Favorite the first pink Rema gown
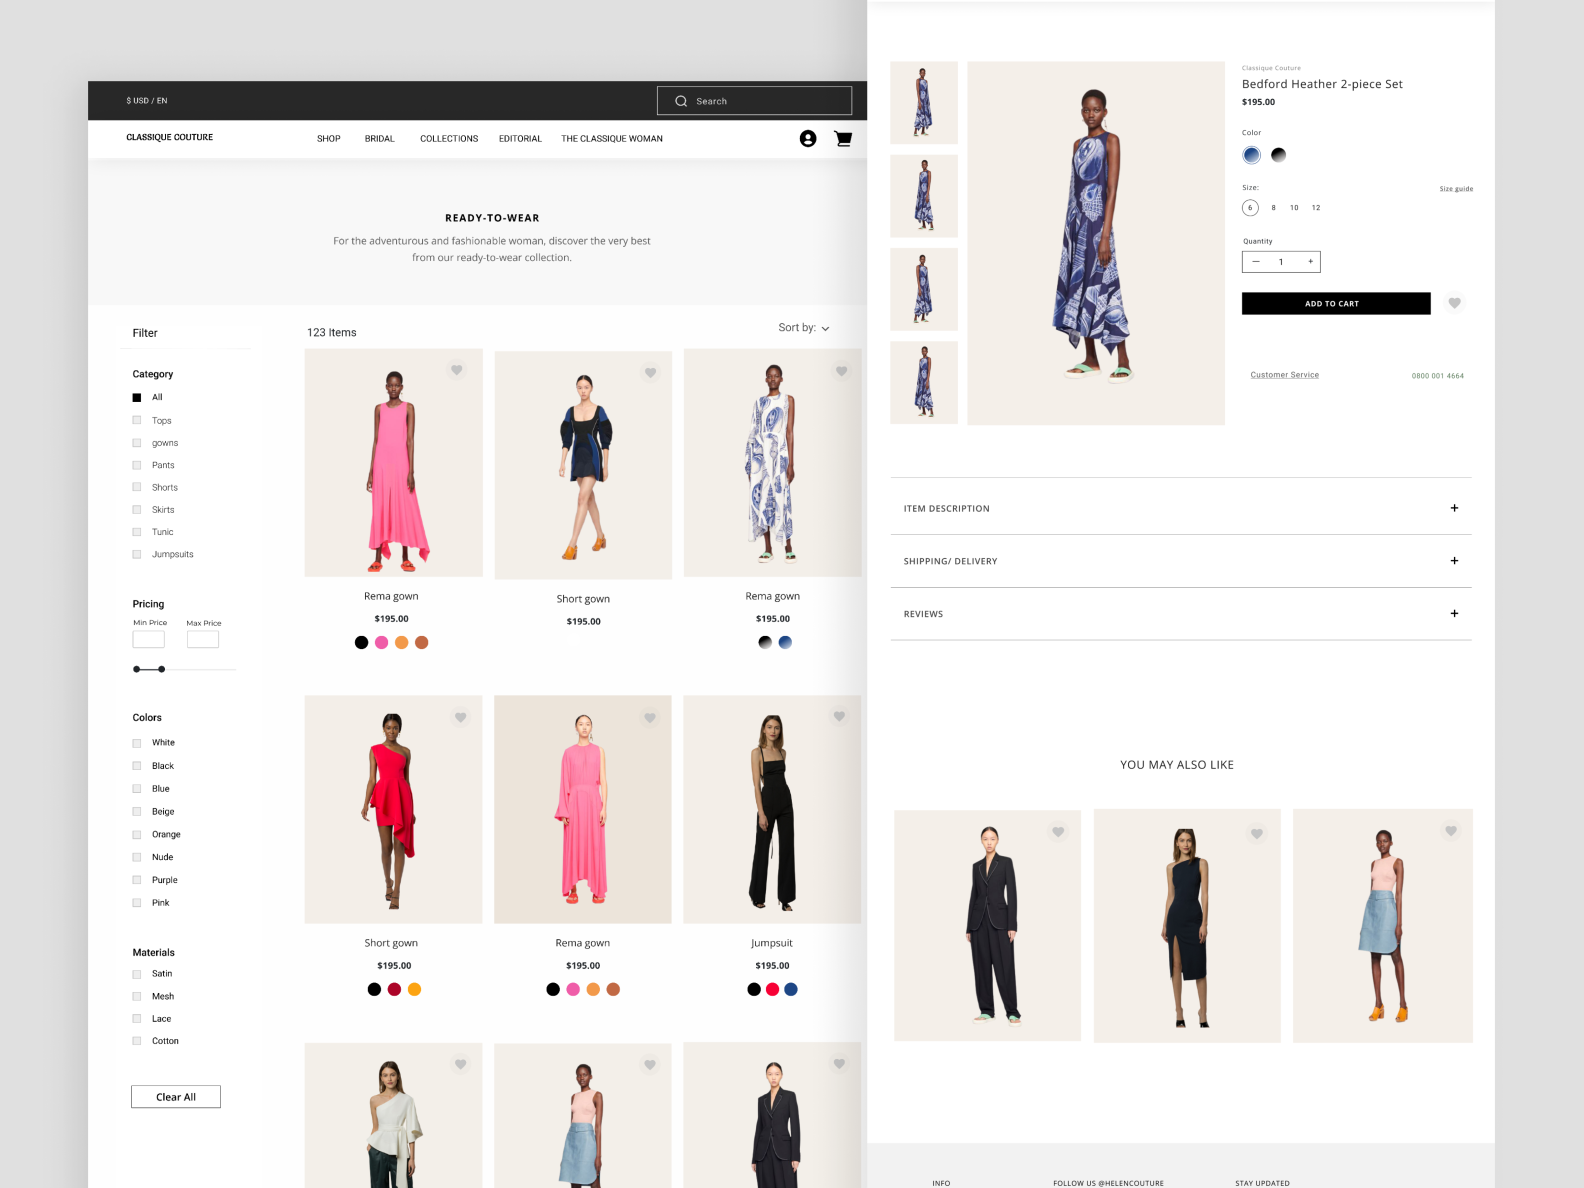This screenshot has width=1584, height=1188. coord(456,370)
